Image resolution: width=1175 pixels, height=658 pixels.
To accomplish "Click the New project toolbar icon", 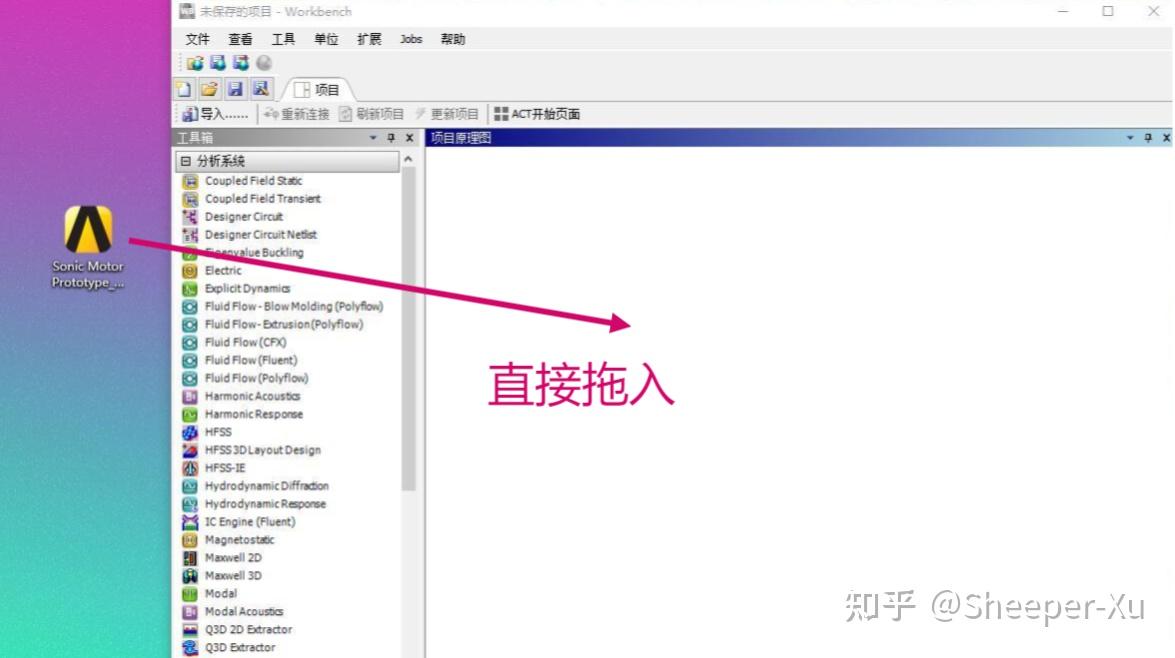I will [x=183, y=88].
